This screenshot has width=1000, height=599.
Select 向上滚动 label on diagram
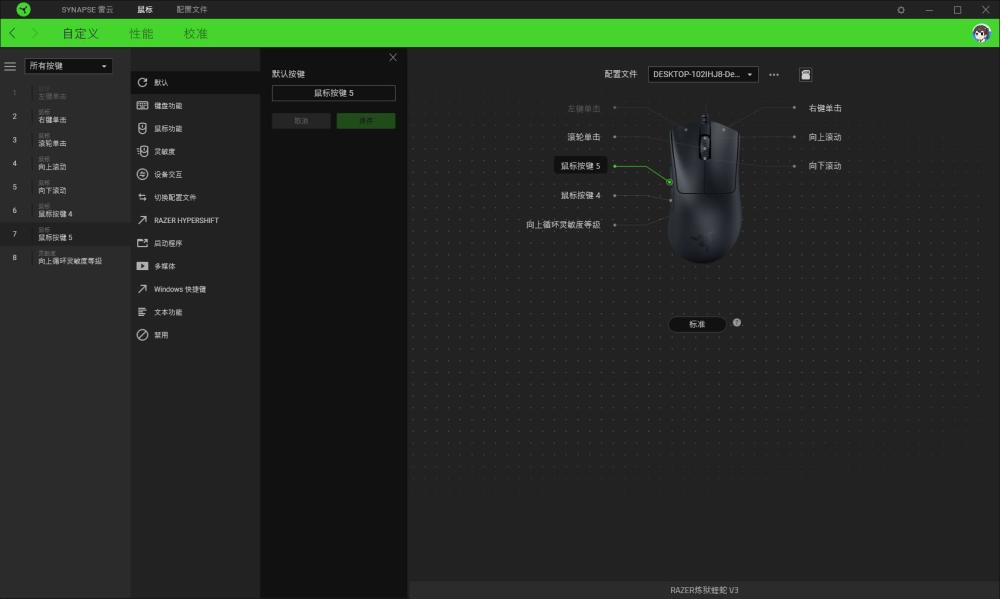pos(825,137)
